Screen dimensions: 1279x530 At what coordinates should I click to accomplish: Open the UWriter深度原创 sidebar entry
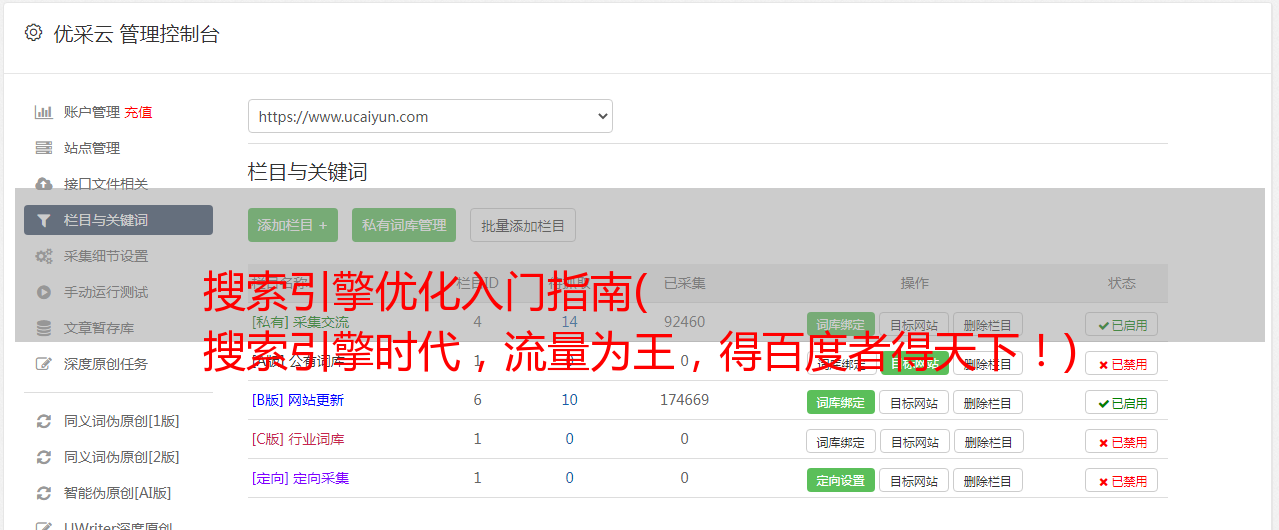(x=118, y=525)
